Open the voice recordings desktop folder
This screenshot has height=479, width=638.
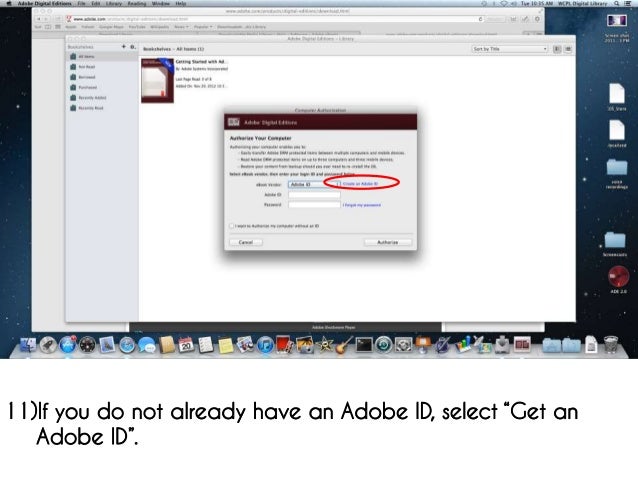617,167
